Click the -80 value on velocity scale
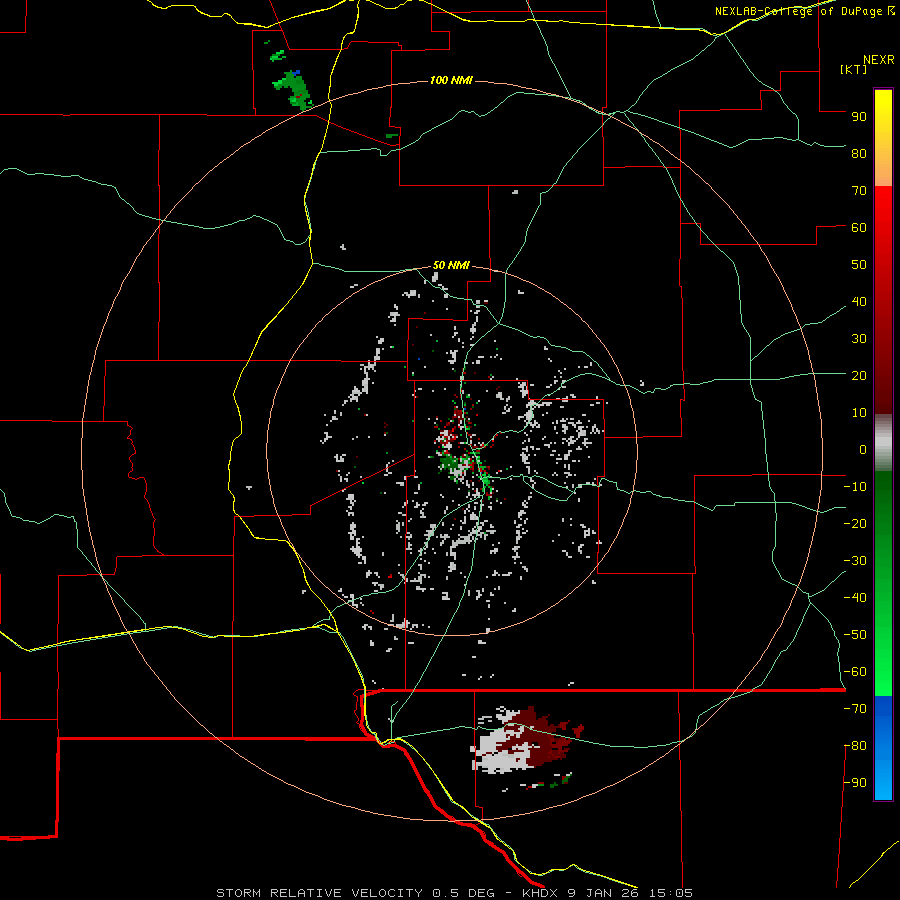Screen dimensions: 900x900 (x=855, y=746)
